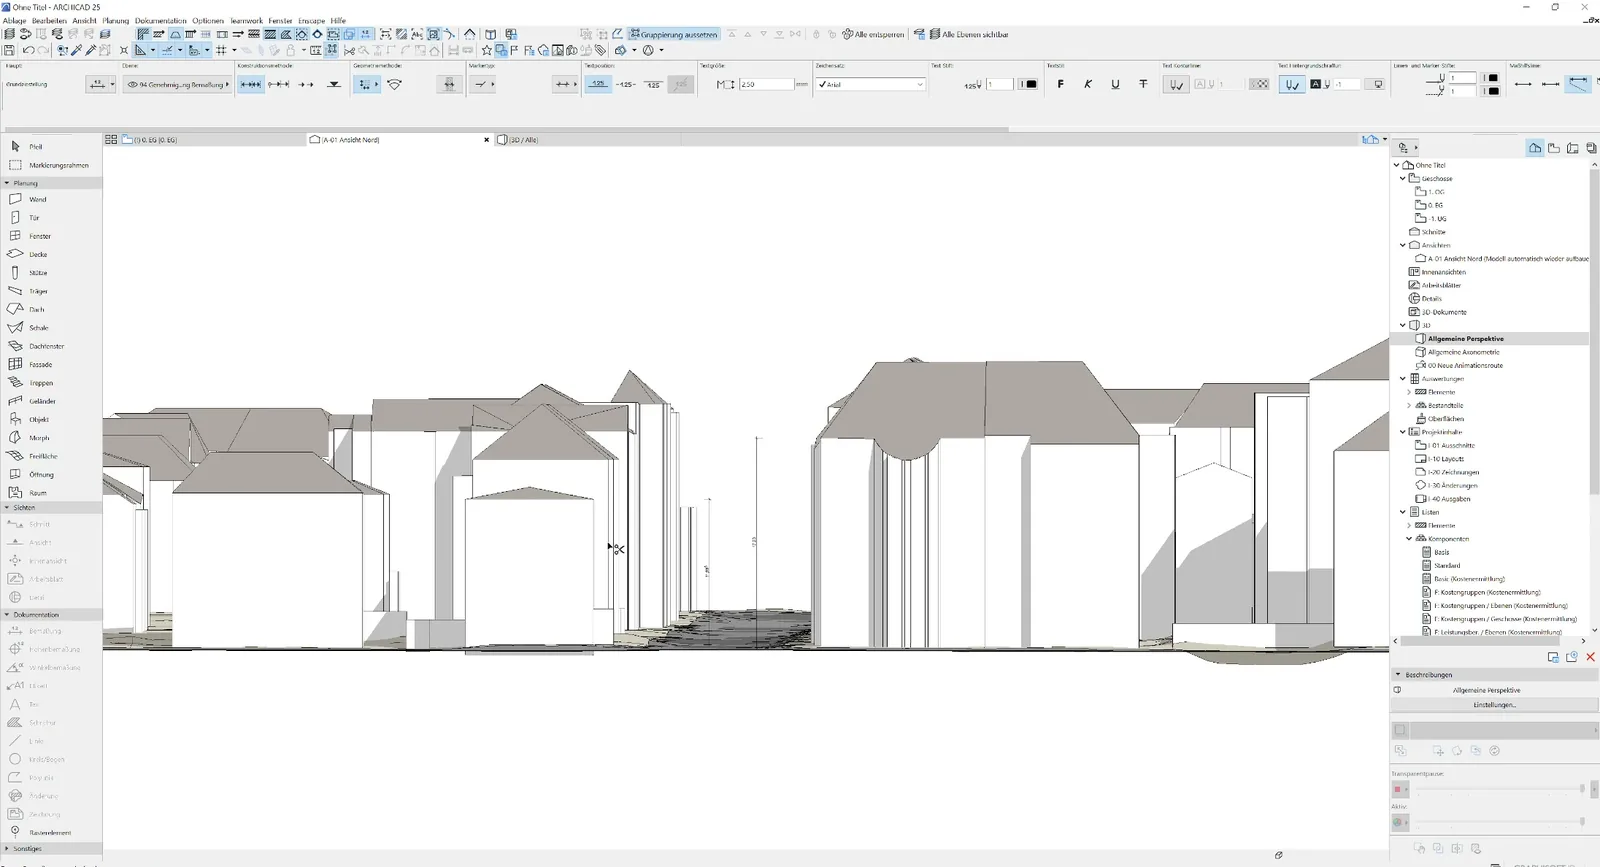
Task: Toggle bold text style F
Action: point(1060,84)
